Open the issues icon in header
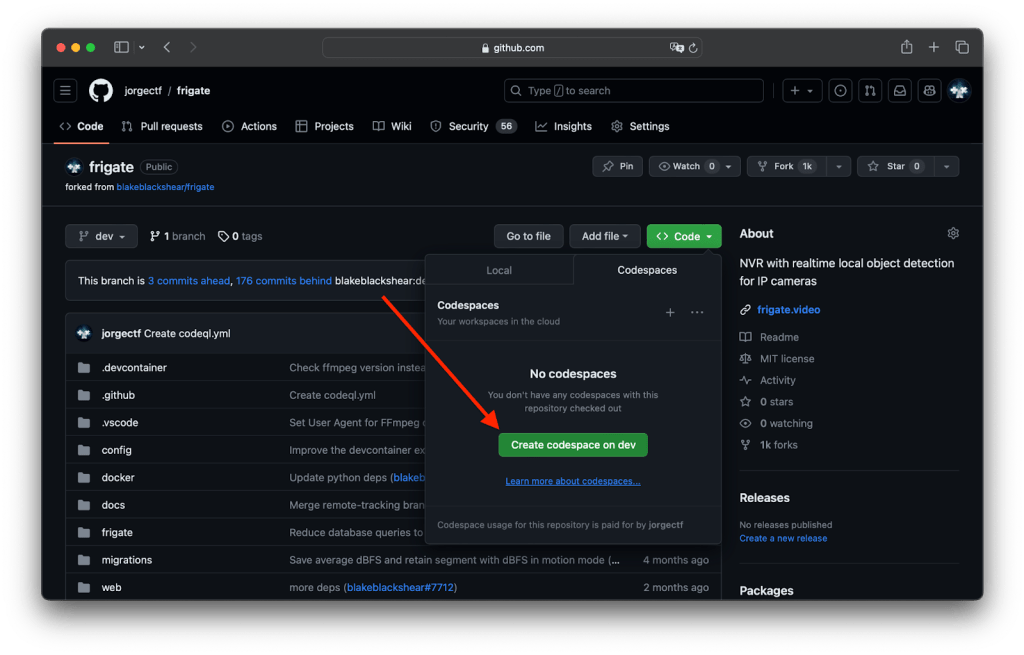Viewport: 1024px width, 655px height. 840,91
